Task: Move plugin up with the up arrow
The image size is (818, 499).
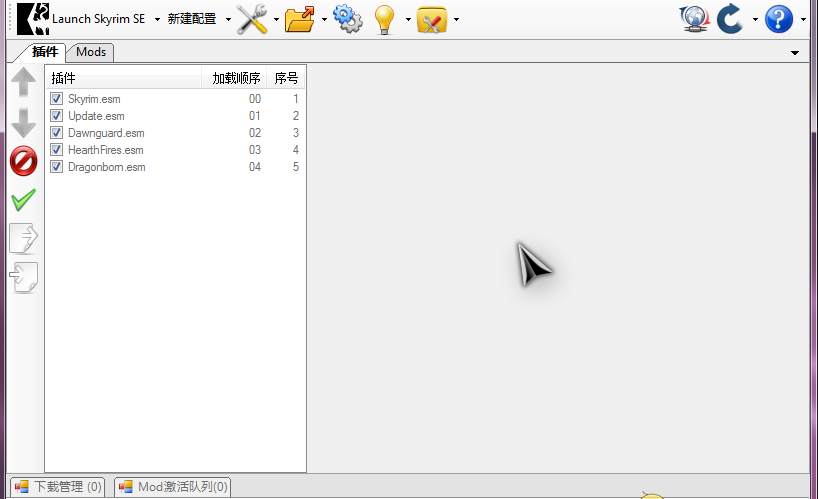Action: point(23,82)
